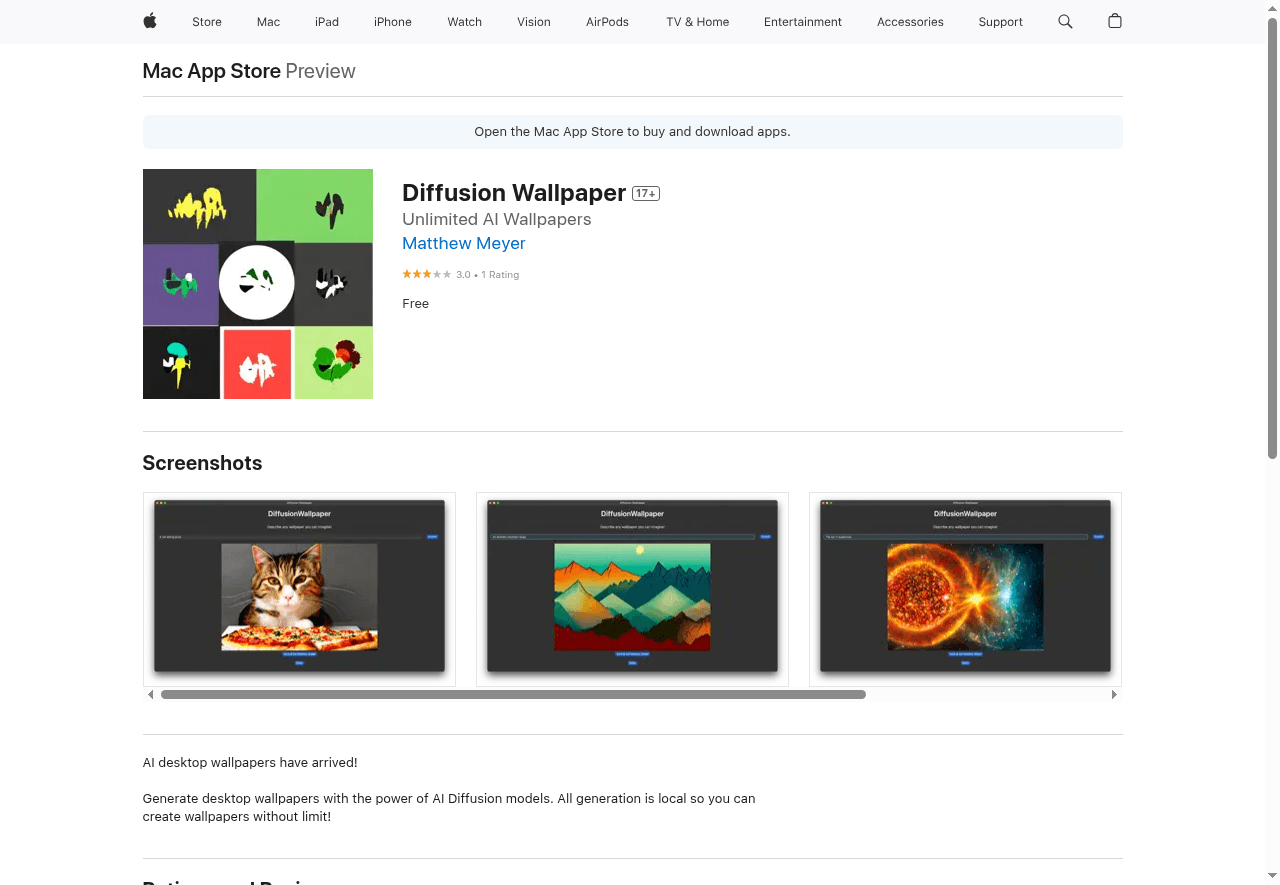Open the Vision section from the navigation
Viewport: 1280px width, 885px height.
tap(533, 21)
